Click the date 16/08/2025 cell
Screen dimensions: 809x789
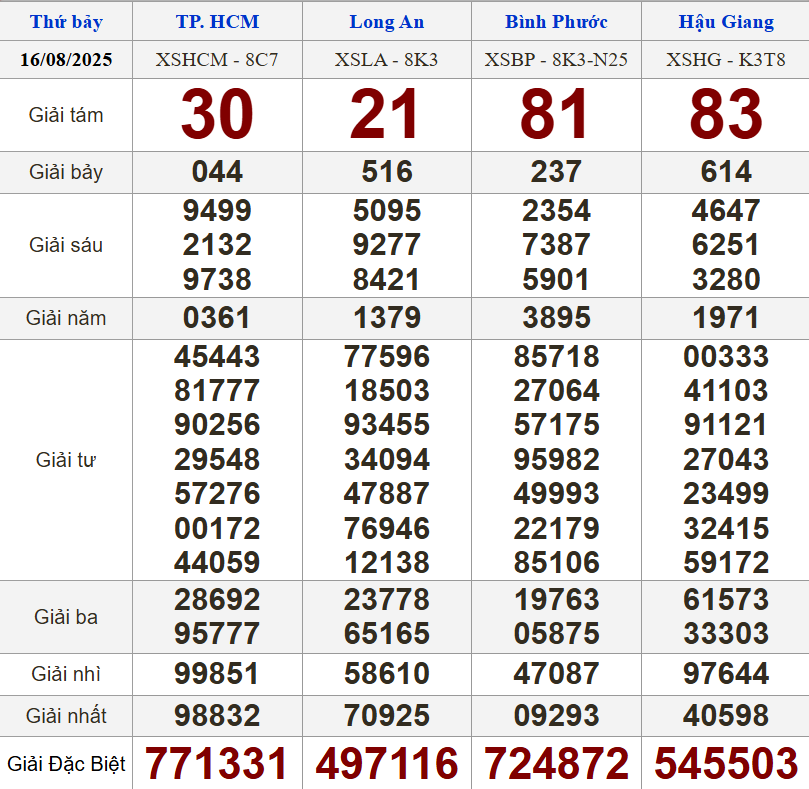pyautogui.click(x=66, y=60)
